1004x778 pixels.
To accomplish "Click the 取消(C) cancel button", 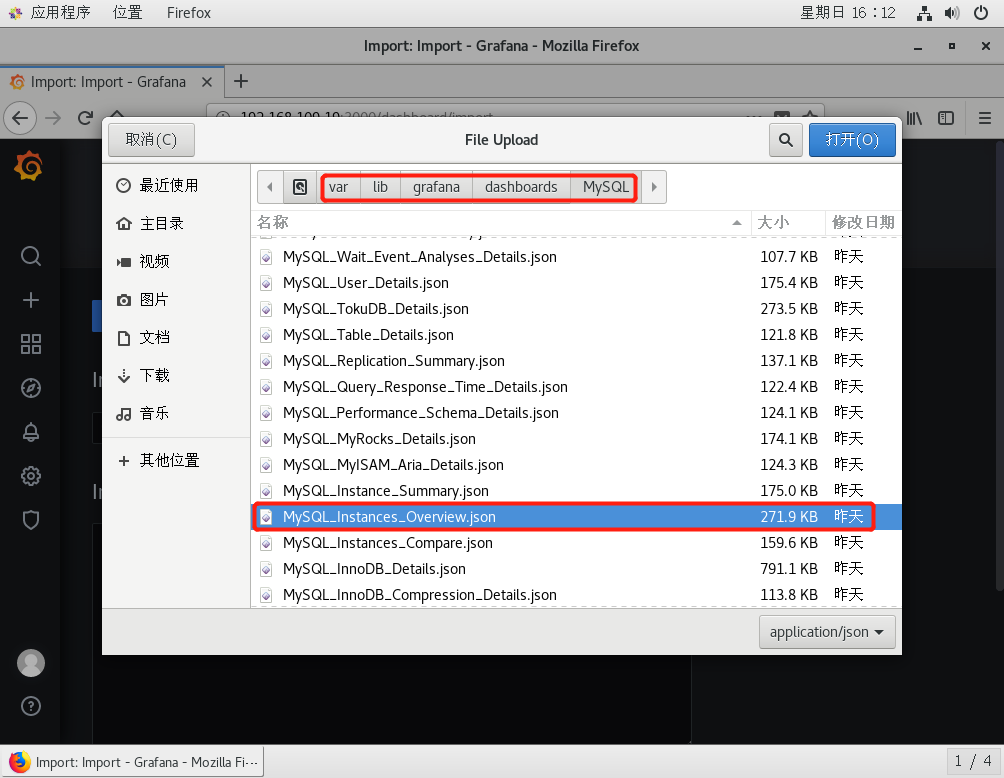I will point(151,140).
